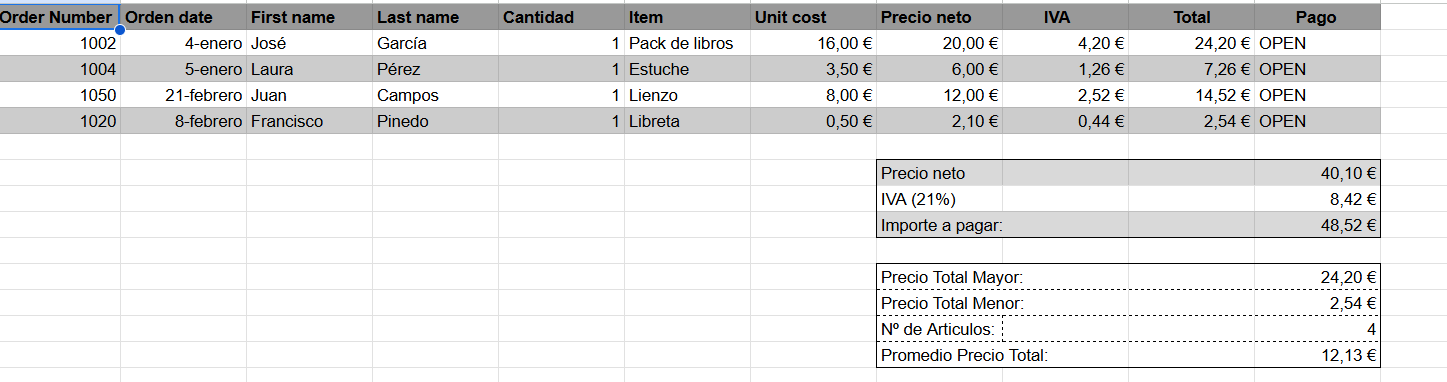Click the cell with name José
The image size is (1447, 382).
(x=310, y=43)
